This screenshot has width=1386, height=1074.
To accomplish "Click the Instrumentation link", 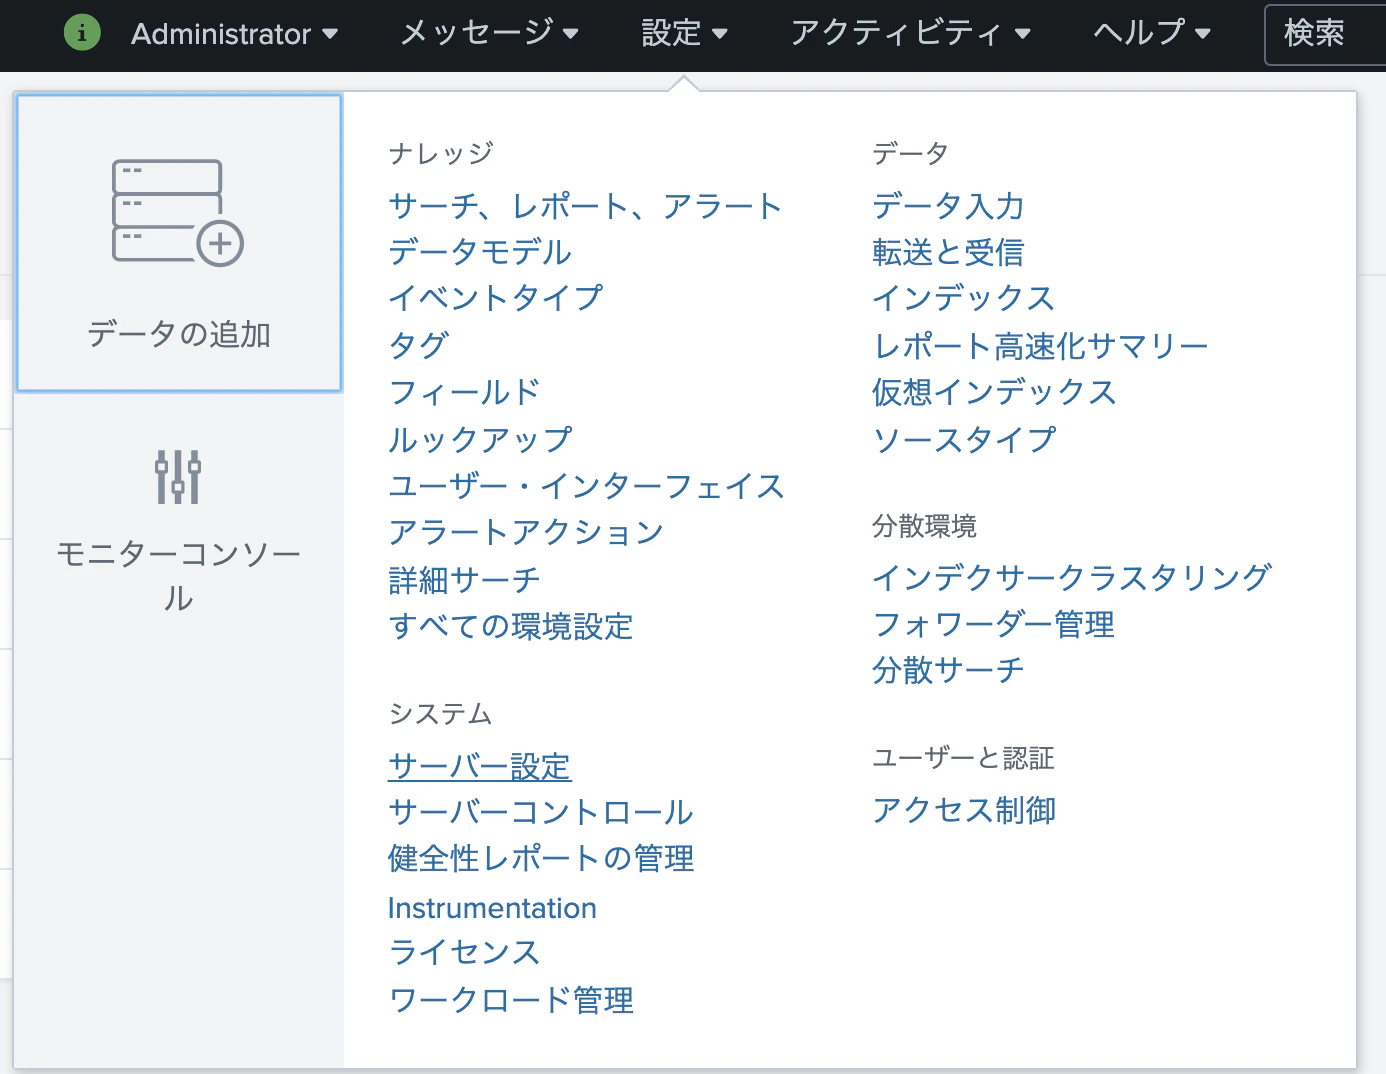I will (492, 908).
